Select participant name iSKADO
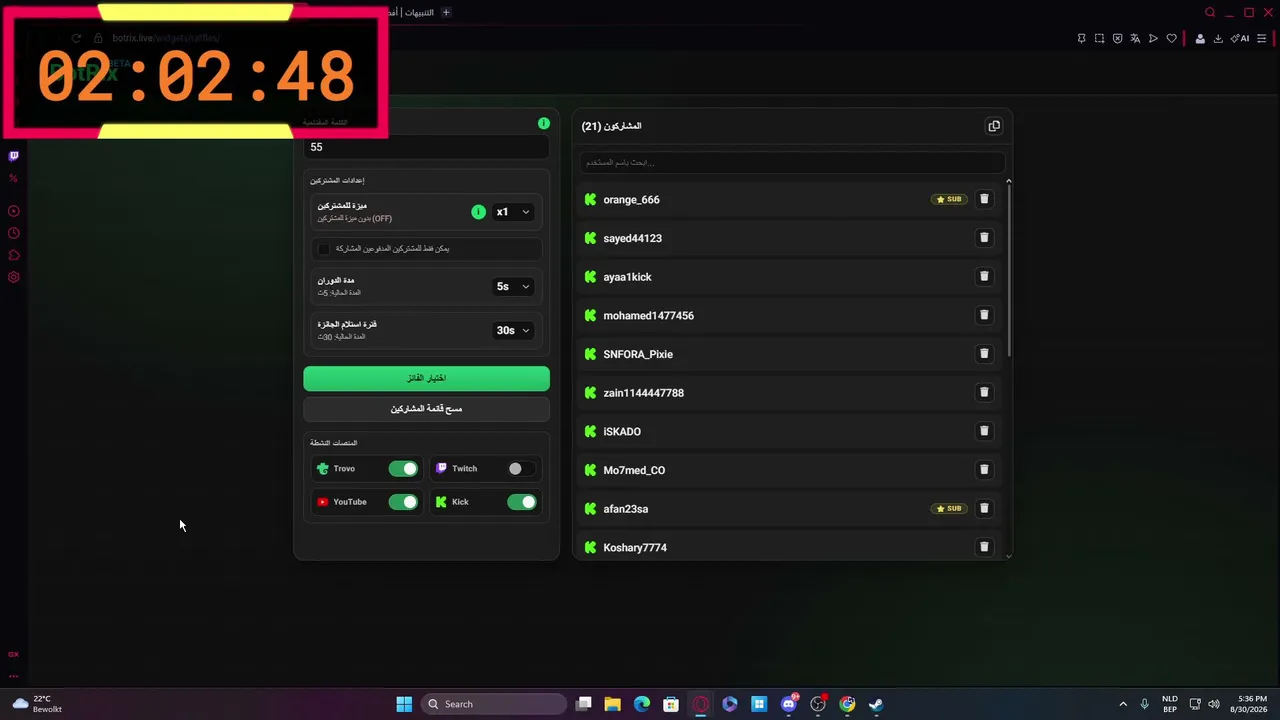 tap(622, 431)
